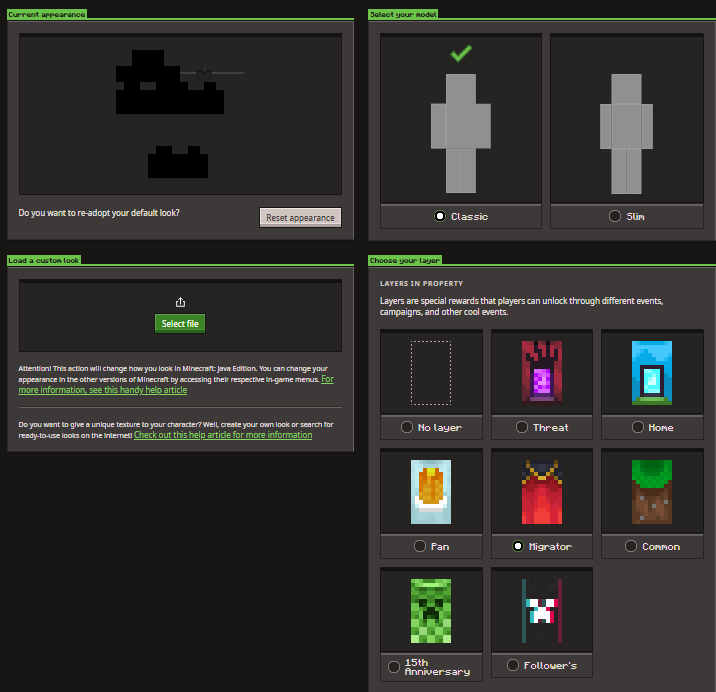This screenshot has height=692, width=716.
Task: Click the red Migrator cape thumbnail
Action: pos(542,492)
